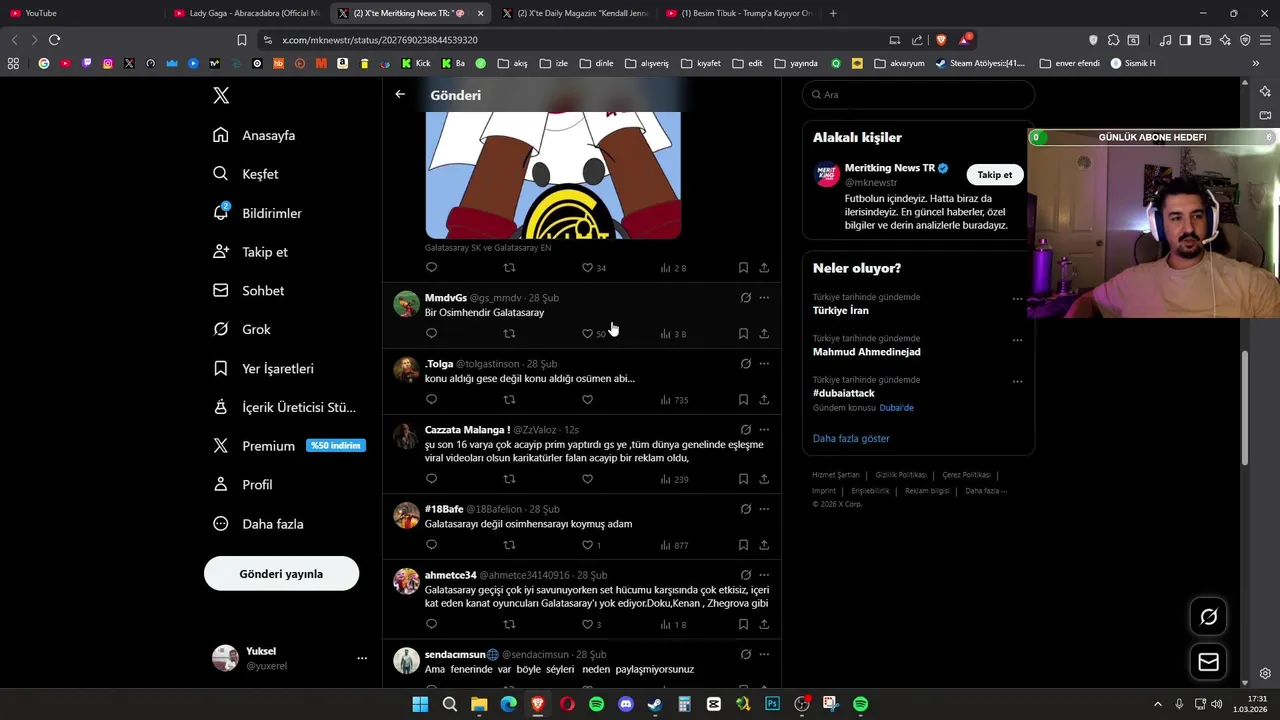Click the Brave shields icon
Viewport: 1280px width, 720px height.
(941, 40)
